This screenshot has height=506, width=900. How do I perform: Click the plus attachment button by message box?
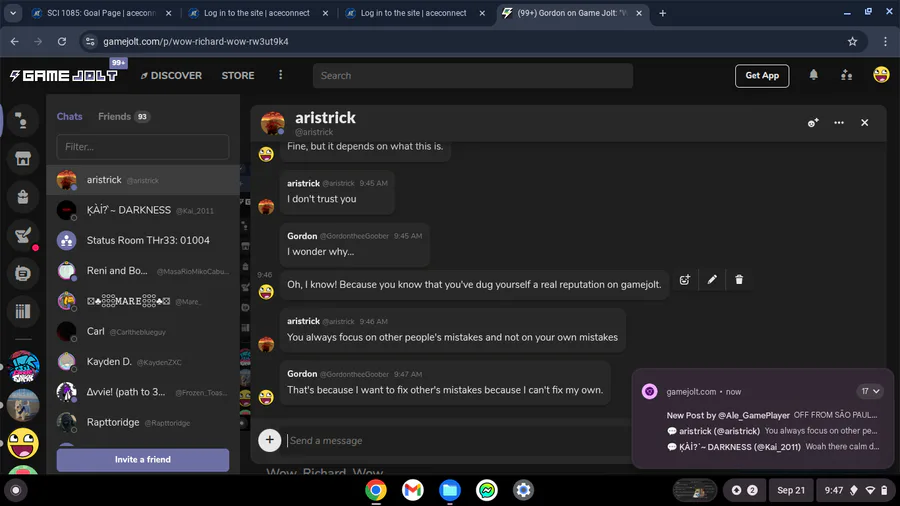(269, 440)
